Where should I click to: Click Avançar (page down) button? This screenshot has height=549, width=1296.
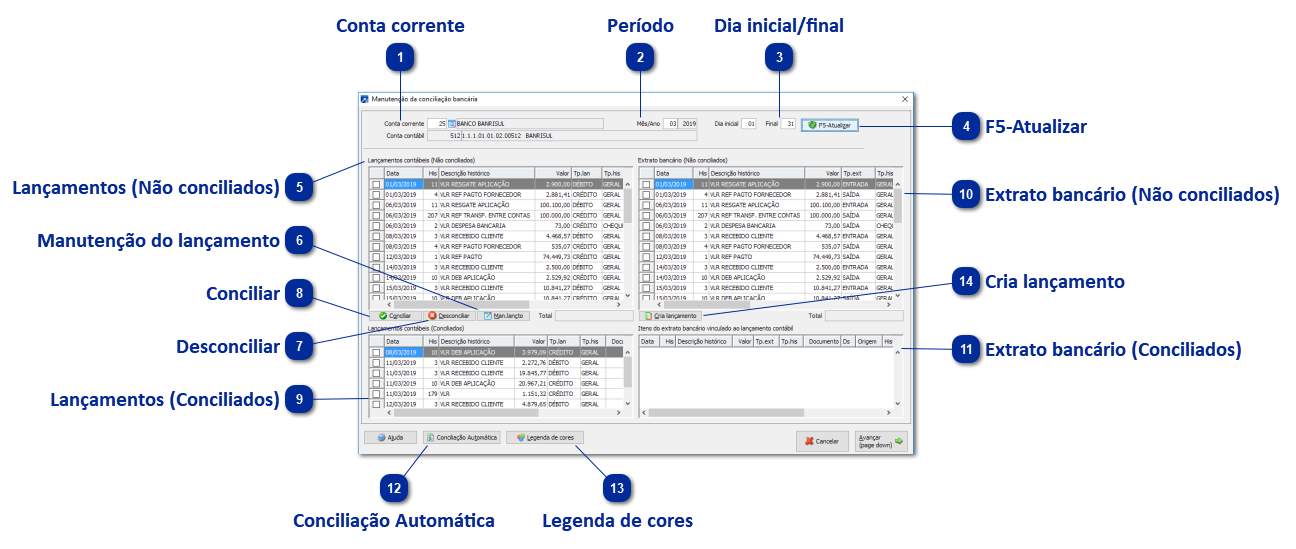coord(881,441)
